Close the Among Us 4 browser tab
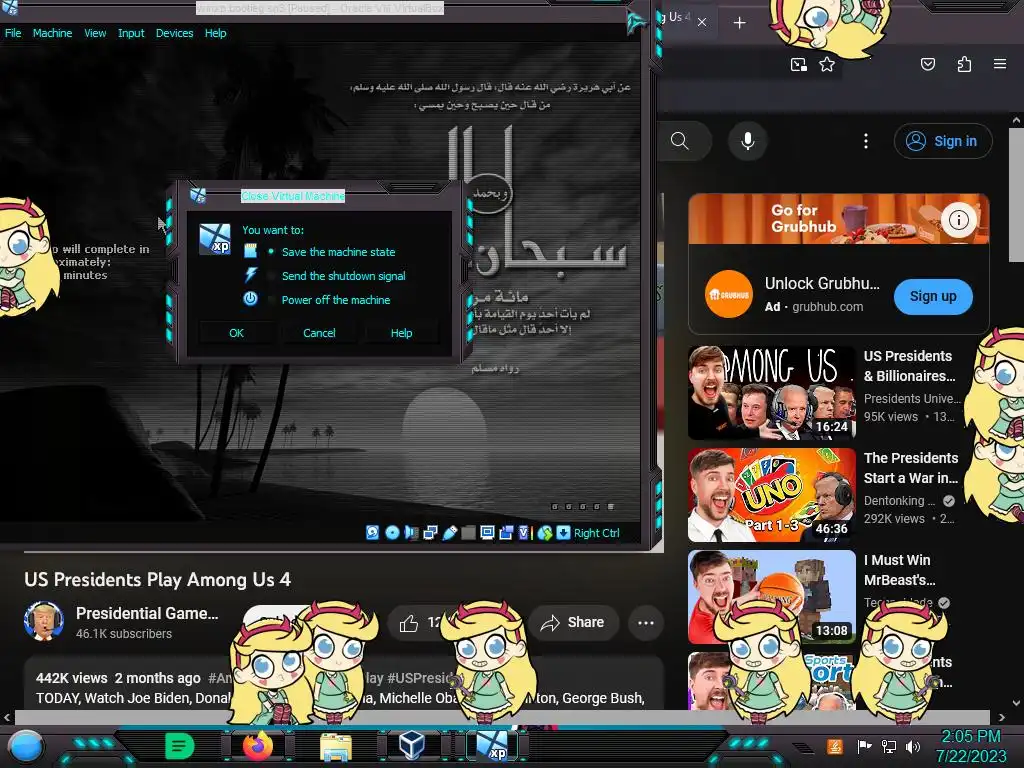Screen dimensions: 1024x768 701,22
